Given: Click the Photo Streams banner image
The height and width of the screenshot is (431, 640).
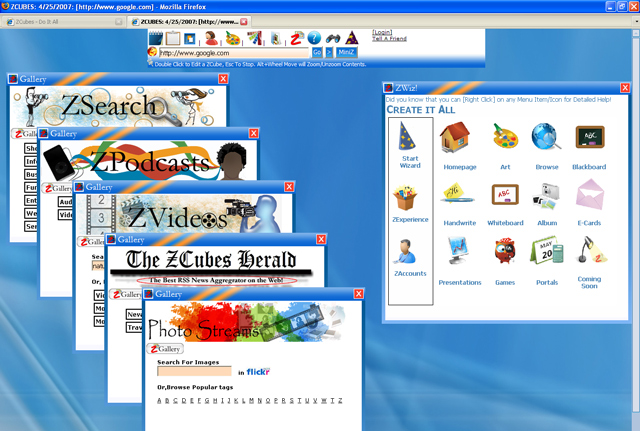Looking at the screenshot, I should (247, 321).
